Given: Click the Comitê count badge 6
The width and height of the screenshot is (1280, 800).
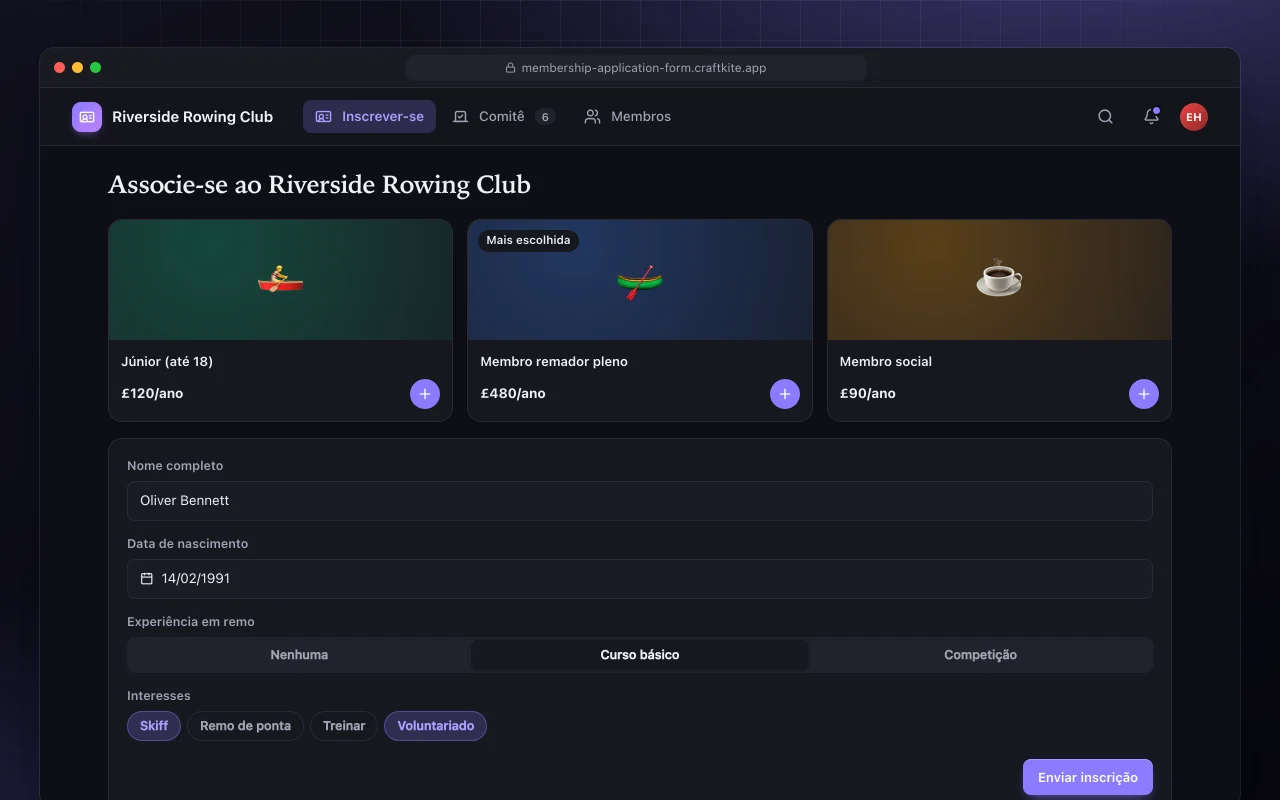Looking at the screenshot, I should (x=545, y=117).
